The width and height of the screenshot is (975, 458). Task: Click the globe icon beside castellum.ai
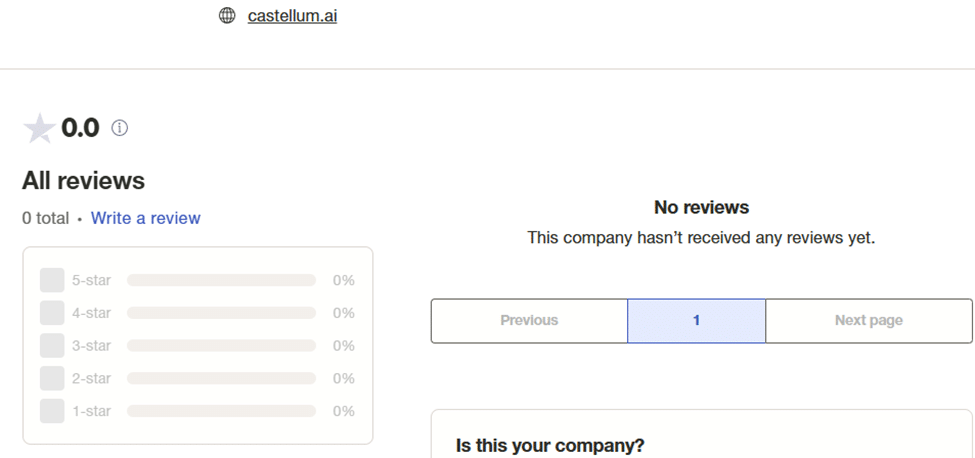tap(227, 16)
